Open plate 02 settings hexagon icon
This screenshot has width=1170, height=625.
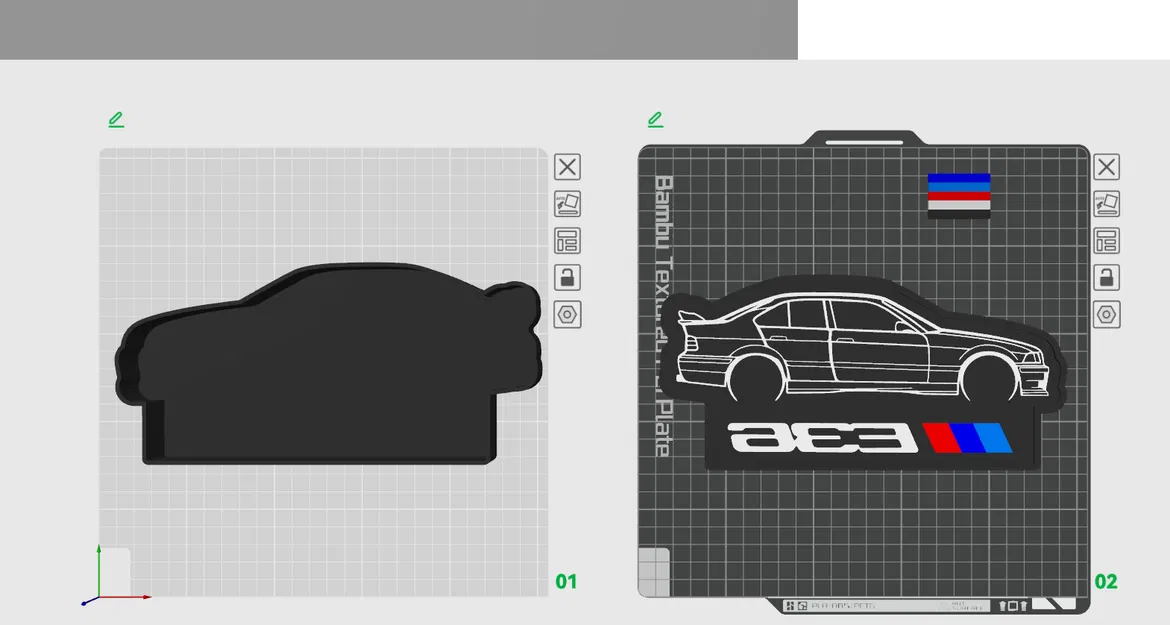pyautogui.click(x=1107, y=315)
